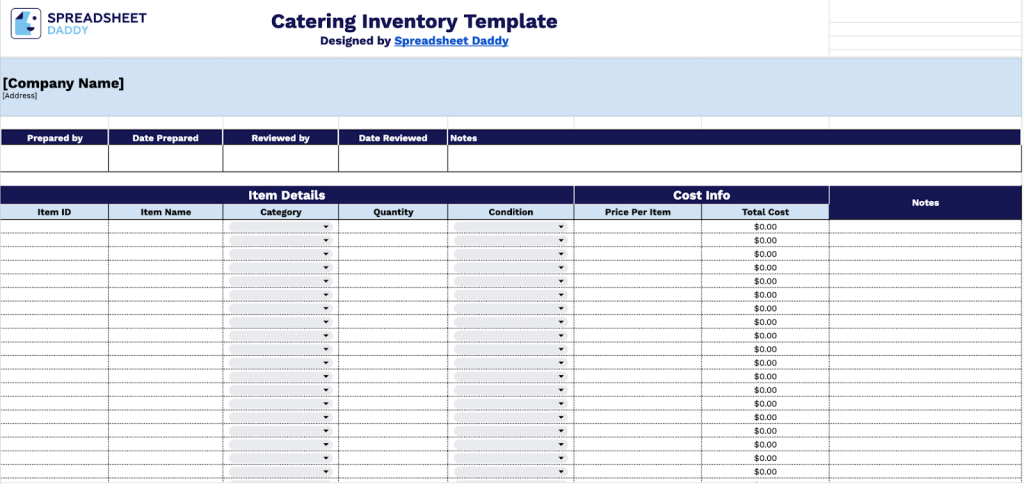Select the blank cell under Date Prepared
This screenshot has width=1024, height=484.
(165, 159)
